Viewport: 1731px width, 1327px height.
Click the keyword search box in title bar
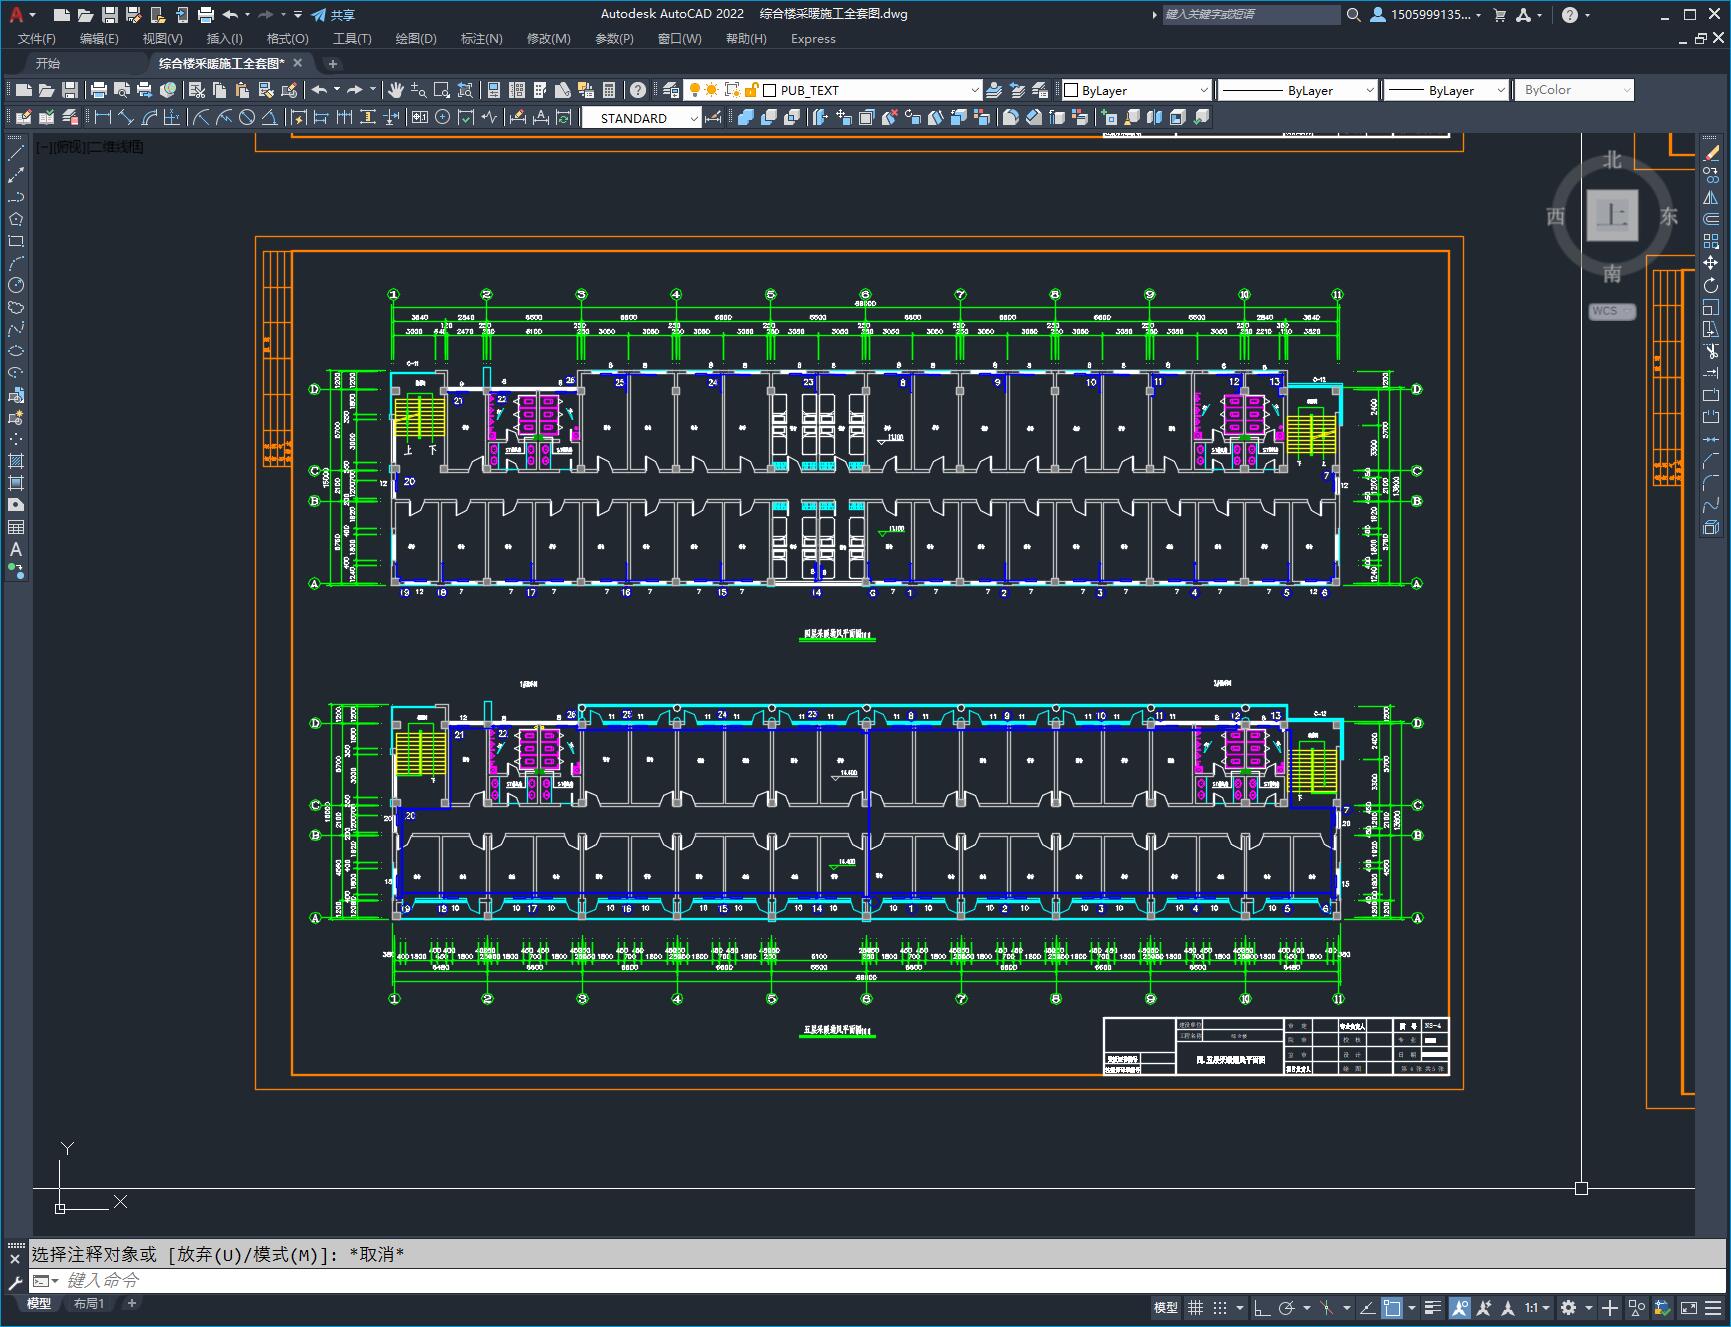(1251, 15)
